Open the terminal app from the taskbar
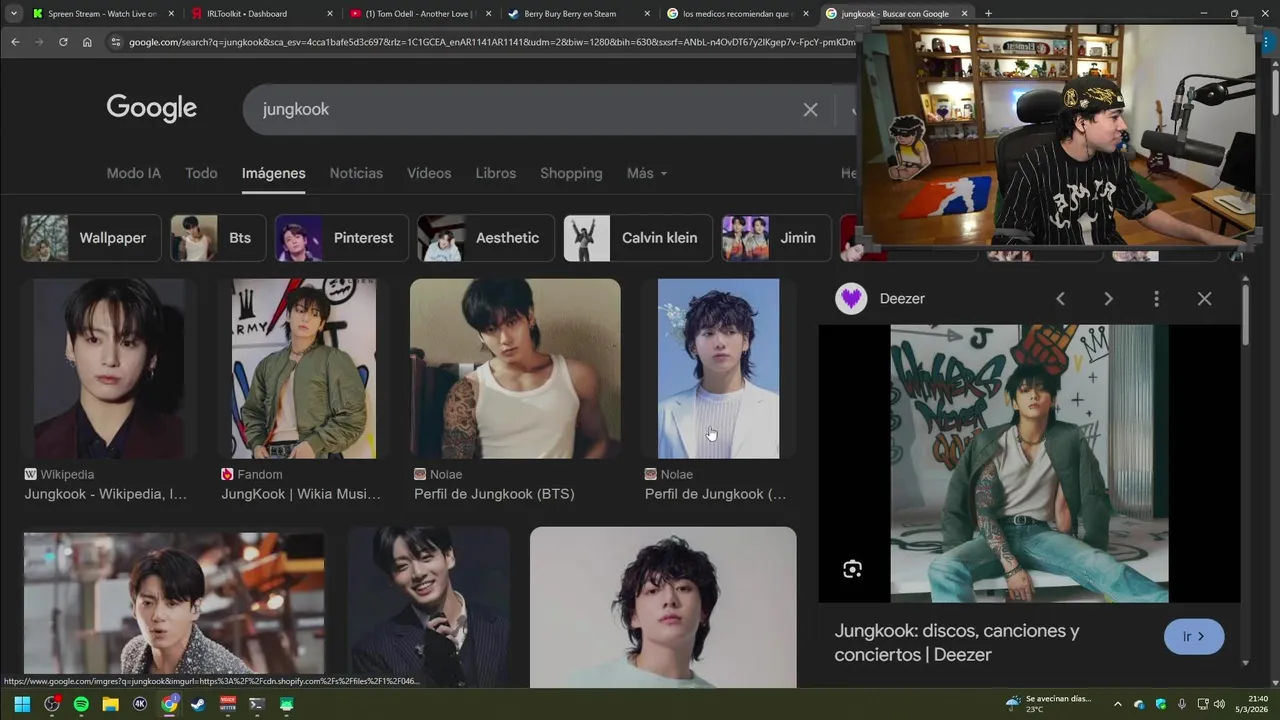 pos(257,704)
